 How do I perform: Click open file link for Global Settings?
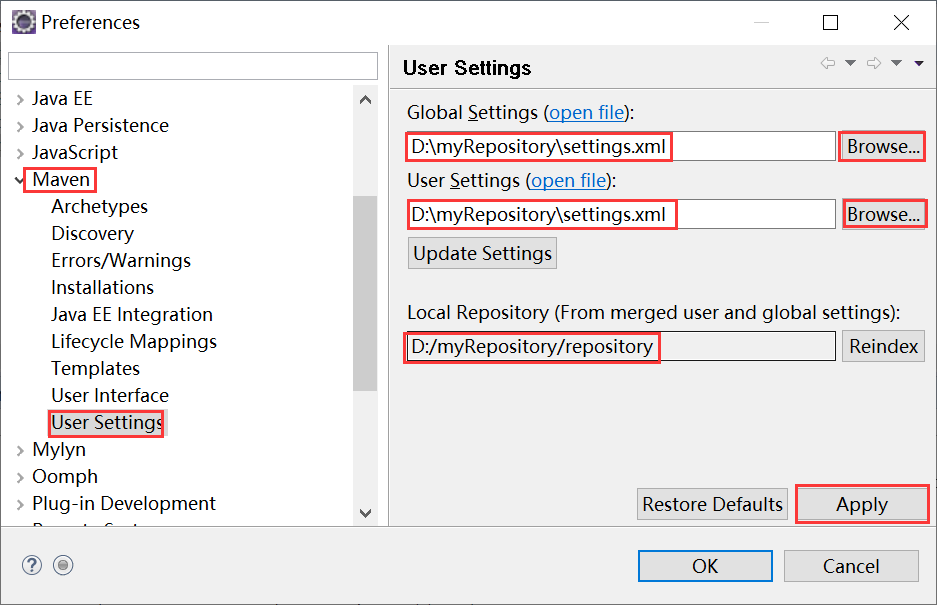[586, 112]
